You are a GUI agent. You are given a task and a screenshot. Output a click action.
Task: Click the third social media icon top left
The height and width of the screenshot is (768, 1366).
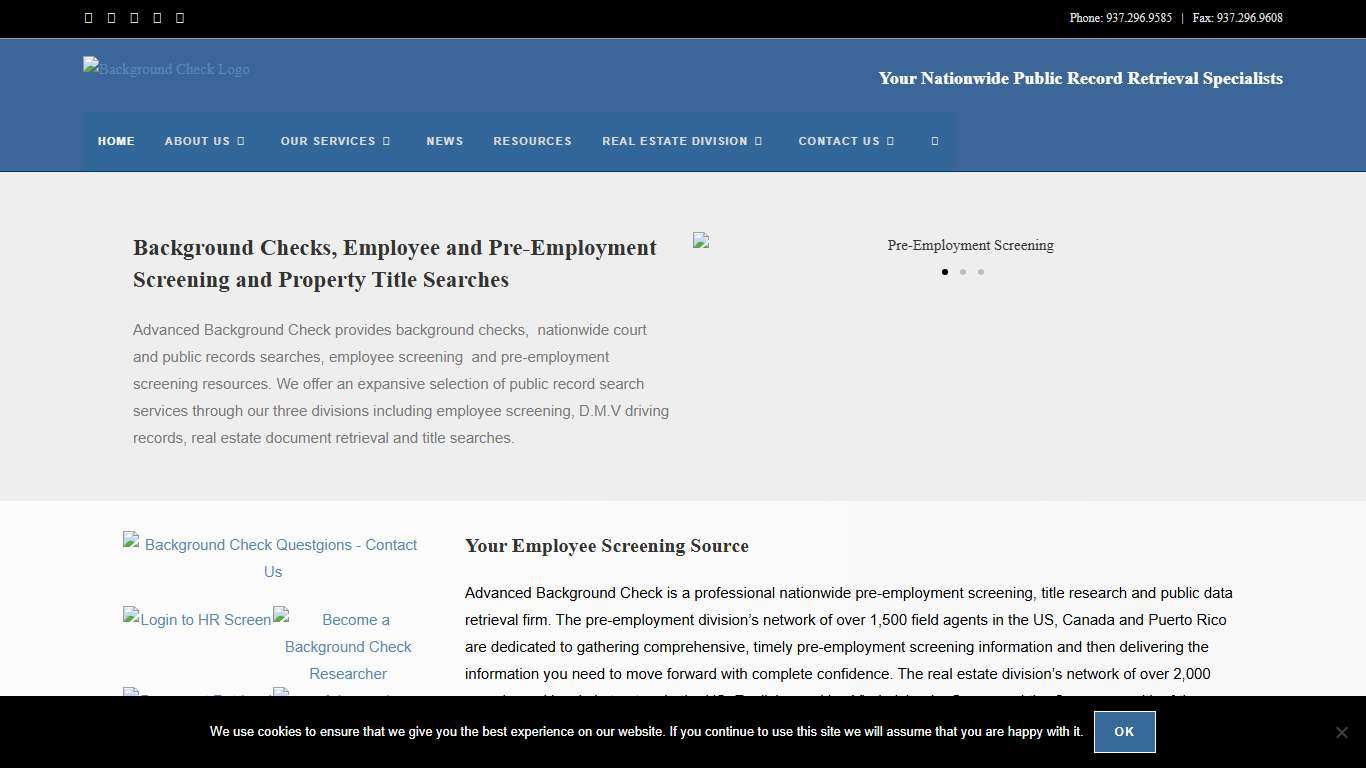(134, 17)
